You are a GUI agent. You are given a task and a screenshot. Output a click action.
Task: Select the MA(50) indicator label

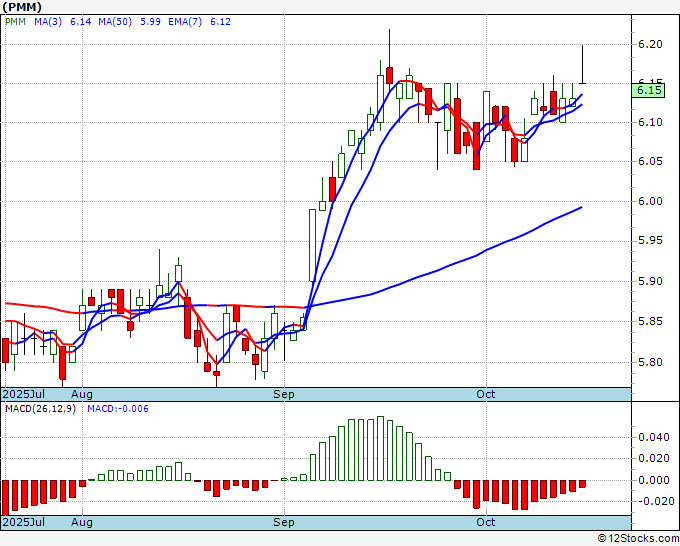tap(115, 22)
